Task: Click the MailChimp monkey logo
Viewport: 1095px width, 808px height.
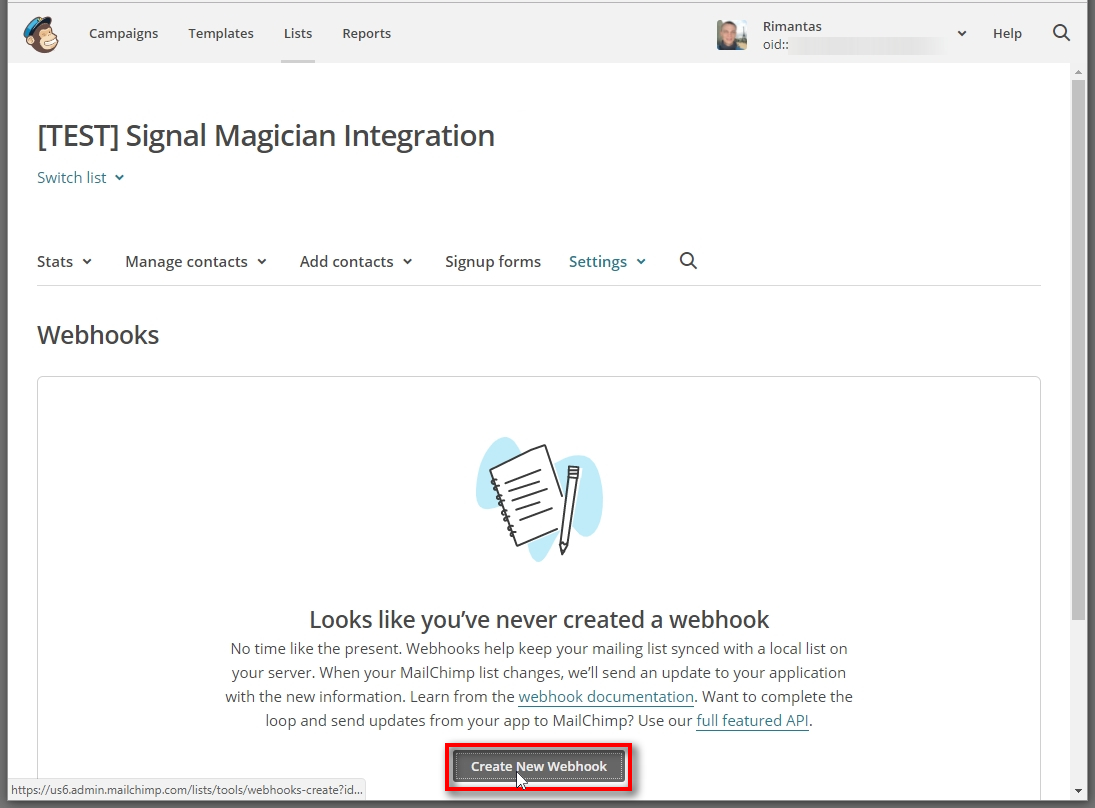Action: point(41,33)
